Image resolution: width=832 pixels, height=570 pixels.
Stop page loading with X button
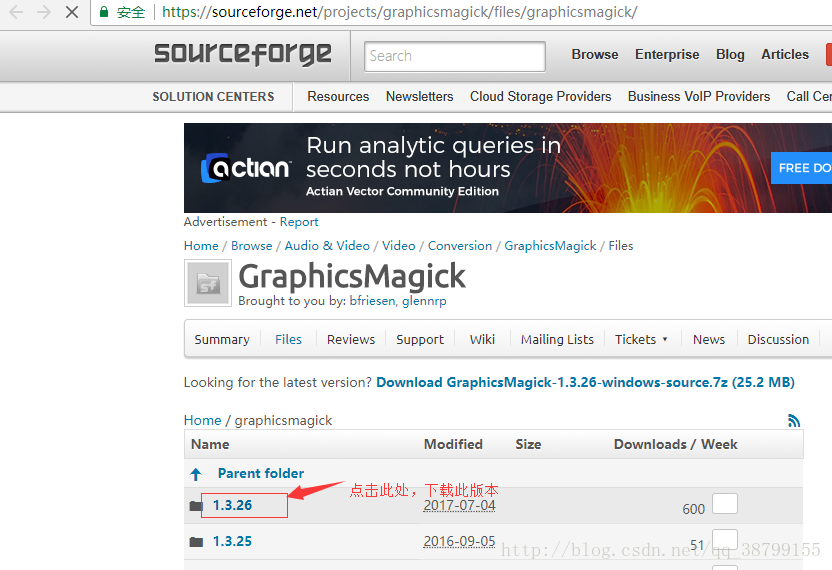72,13
